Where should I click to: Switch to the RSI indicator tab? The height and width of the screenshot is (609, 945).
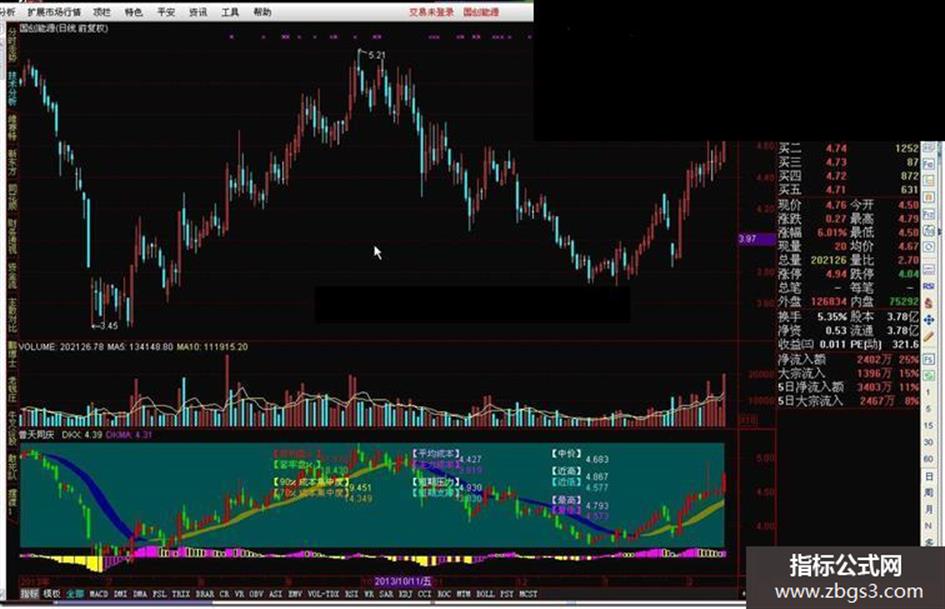coord(351,594)
